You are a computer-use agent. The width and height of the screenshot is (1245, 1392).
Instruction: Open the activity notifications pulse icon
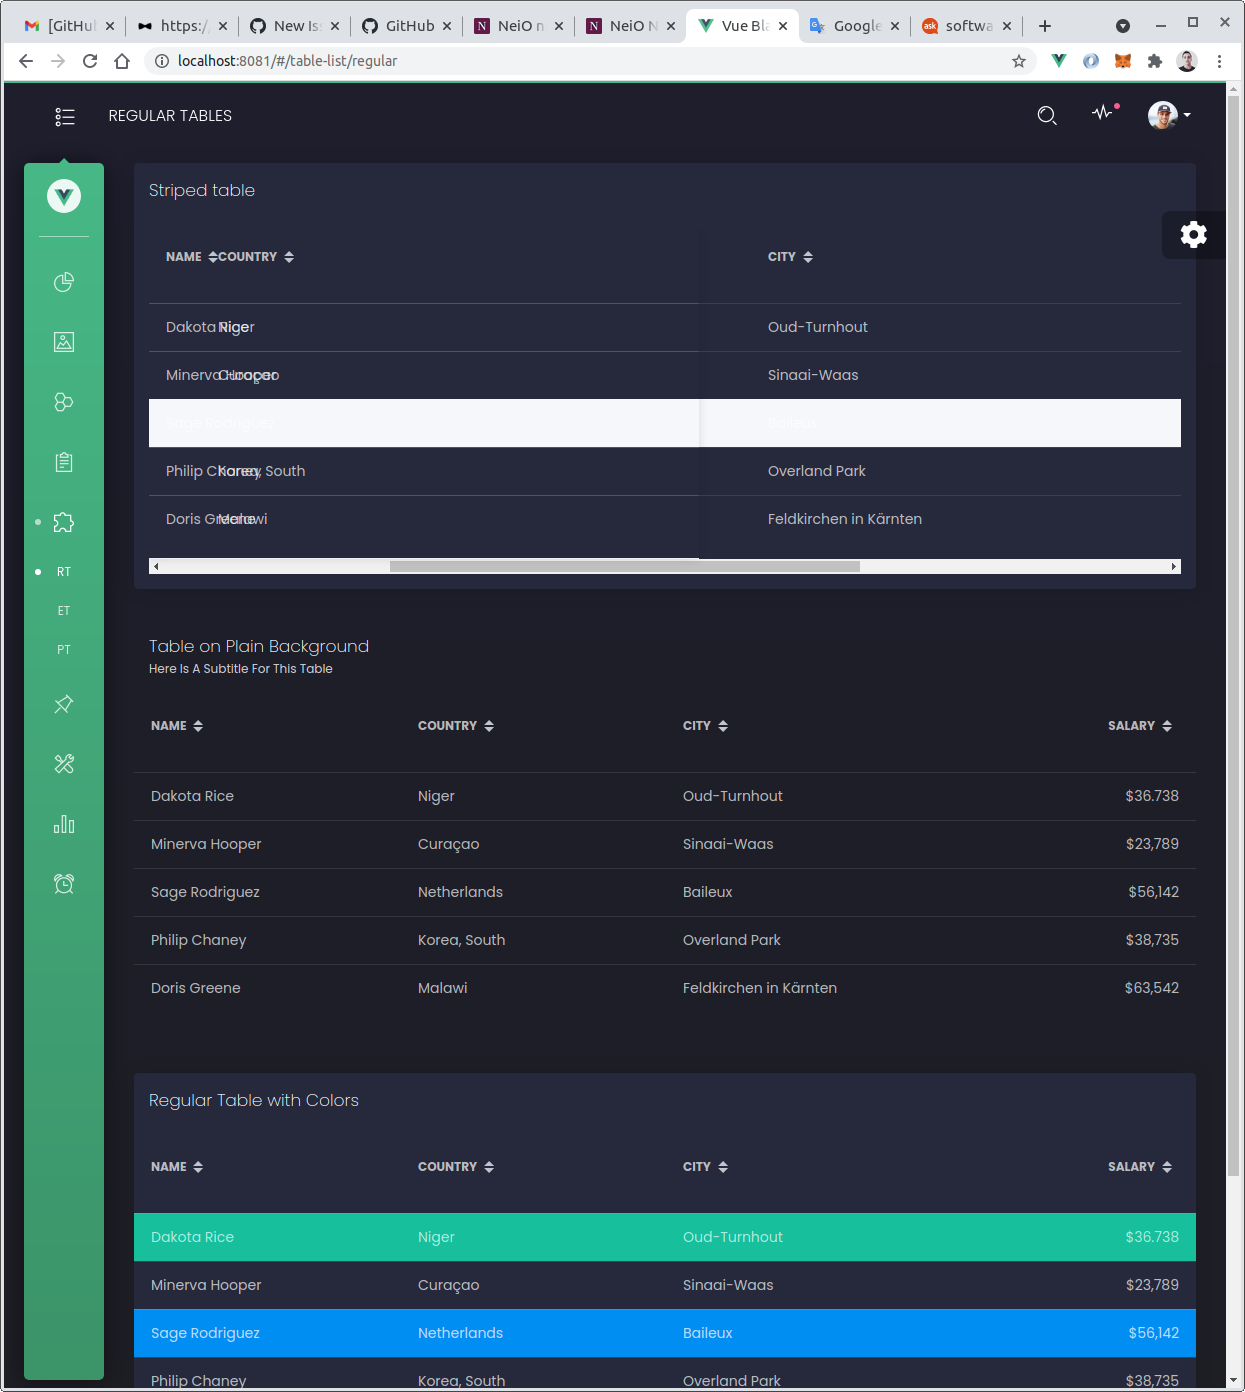tap(1104, 113)
